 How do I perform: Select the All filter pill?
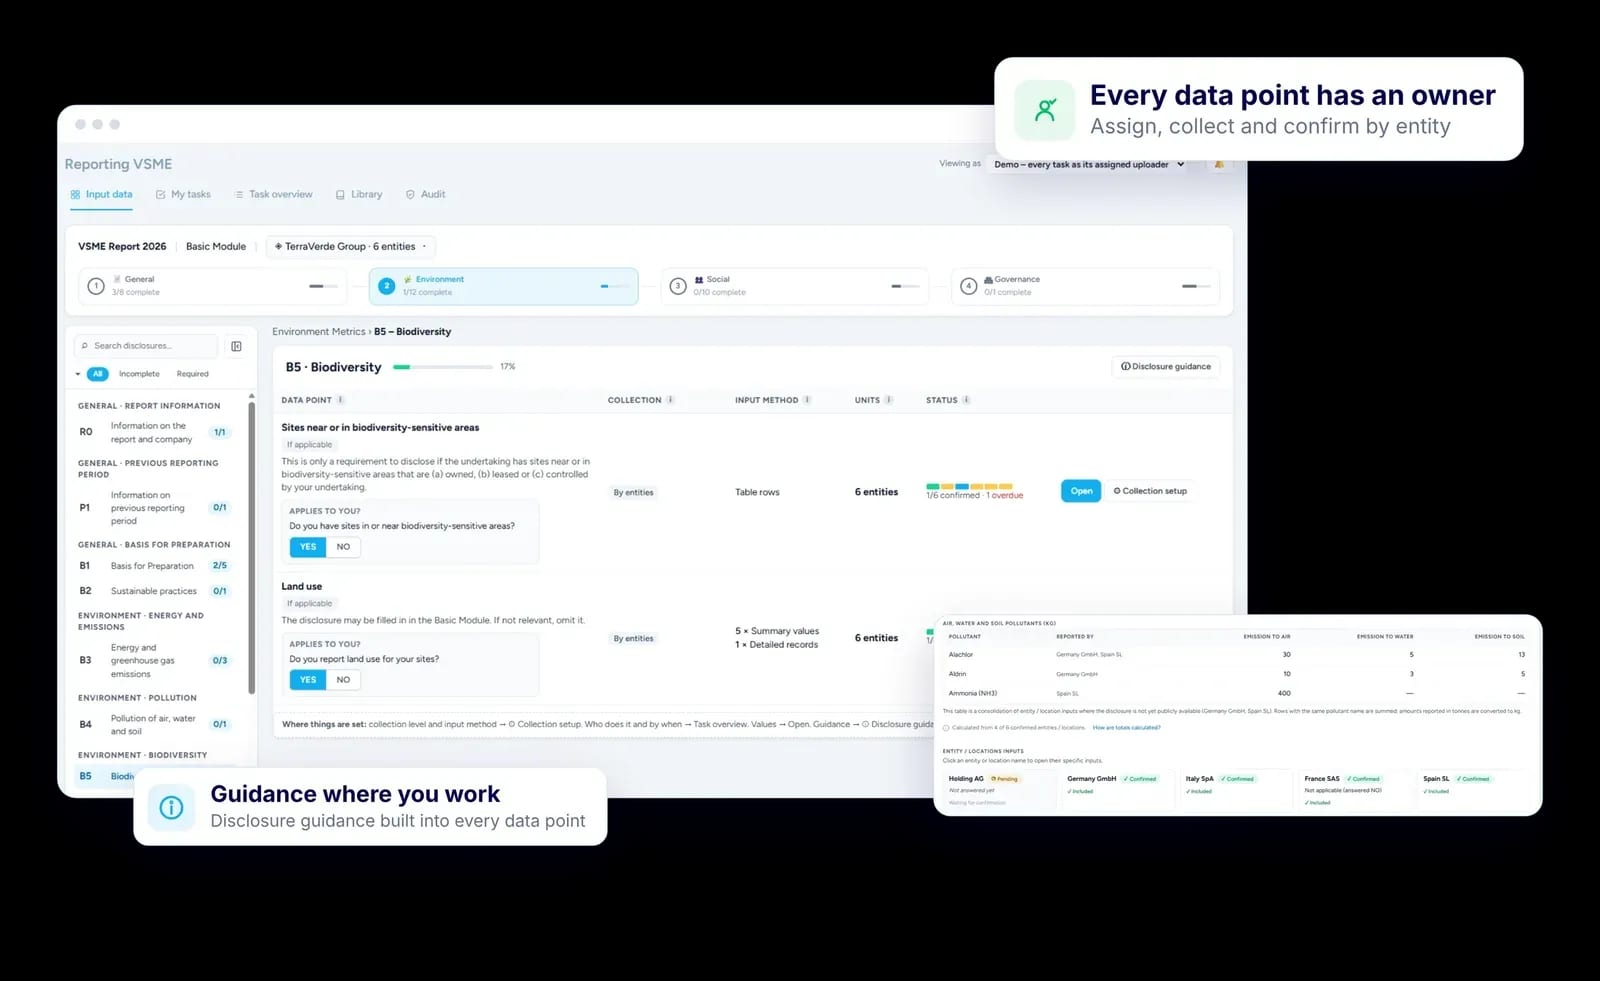click(98, 374)
